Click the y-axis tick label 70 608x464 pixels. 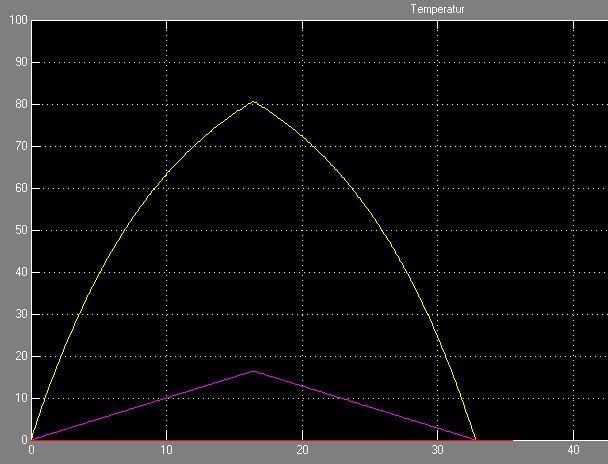point(17,146)
